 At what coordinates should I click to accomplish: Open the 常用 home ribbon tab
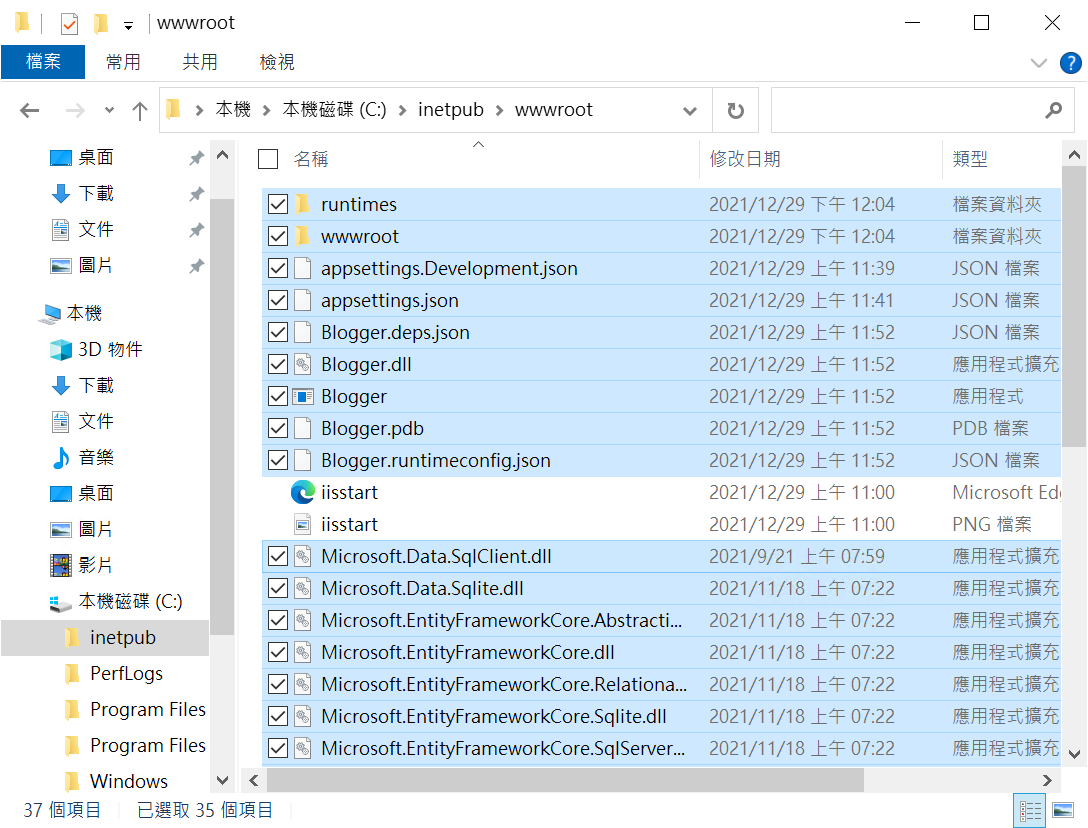click(x=123, y=62)
